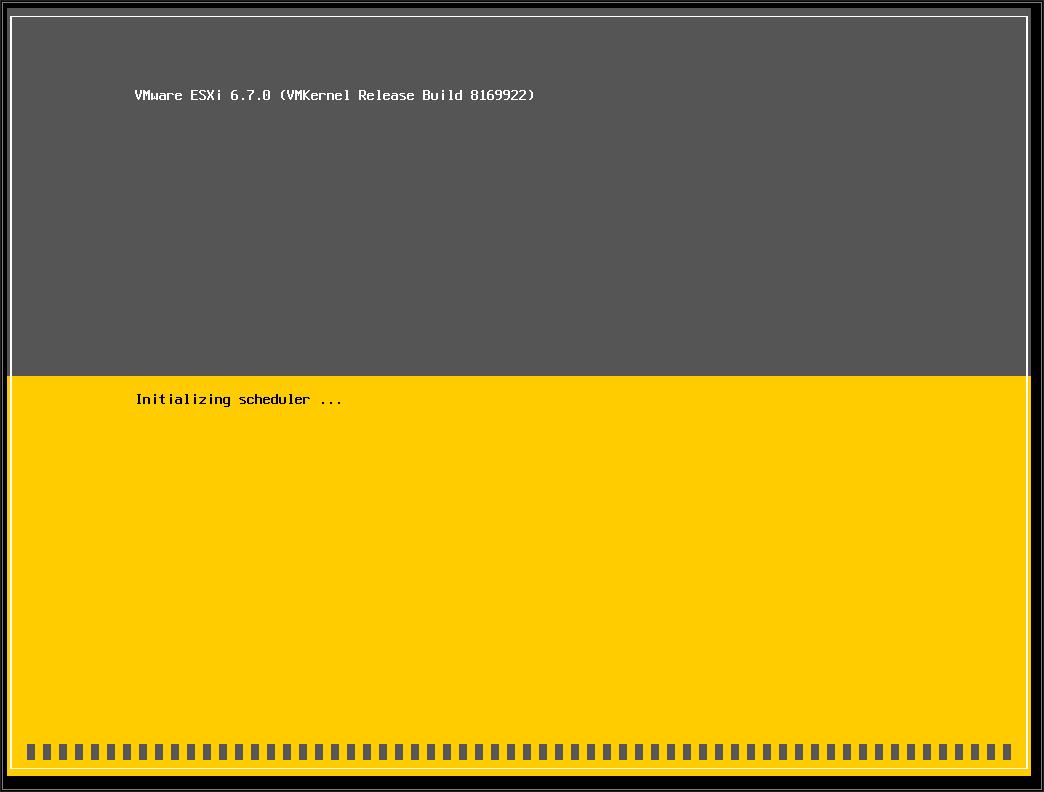Click the VMware ESXi 6.7.0 version text

334,95
